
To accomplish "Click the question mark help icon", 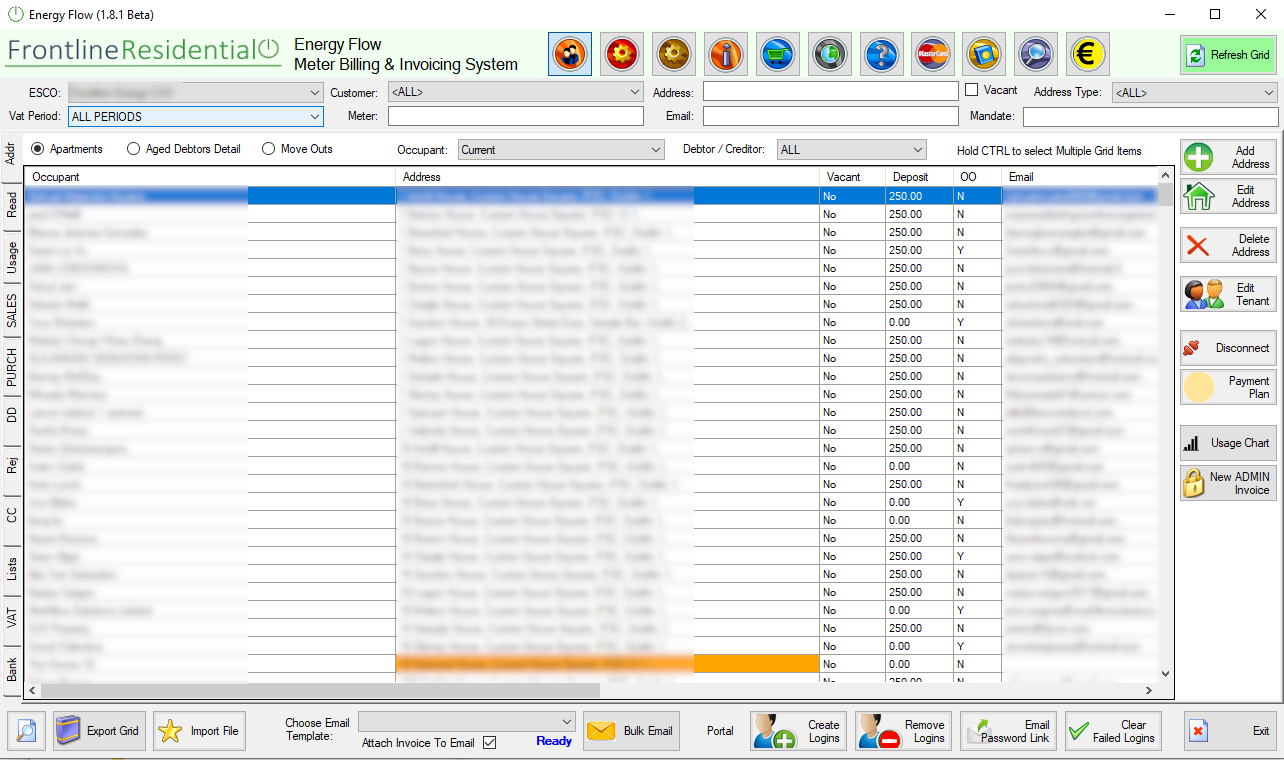I will [882, 54].
